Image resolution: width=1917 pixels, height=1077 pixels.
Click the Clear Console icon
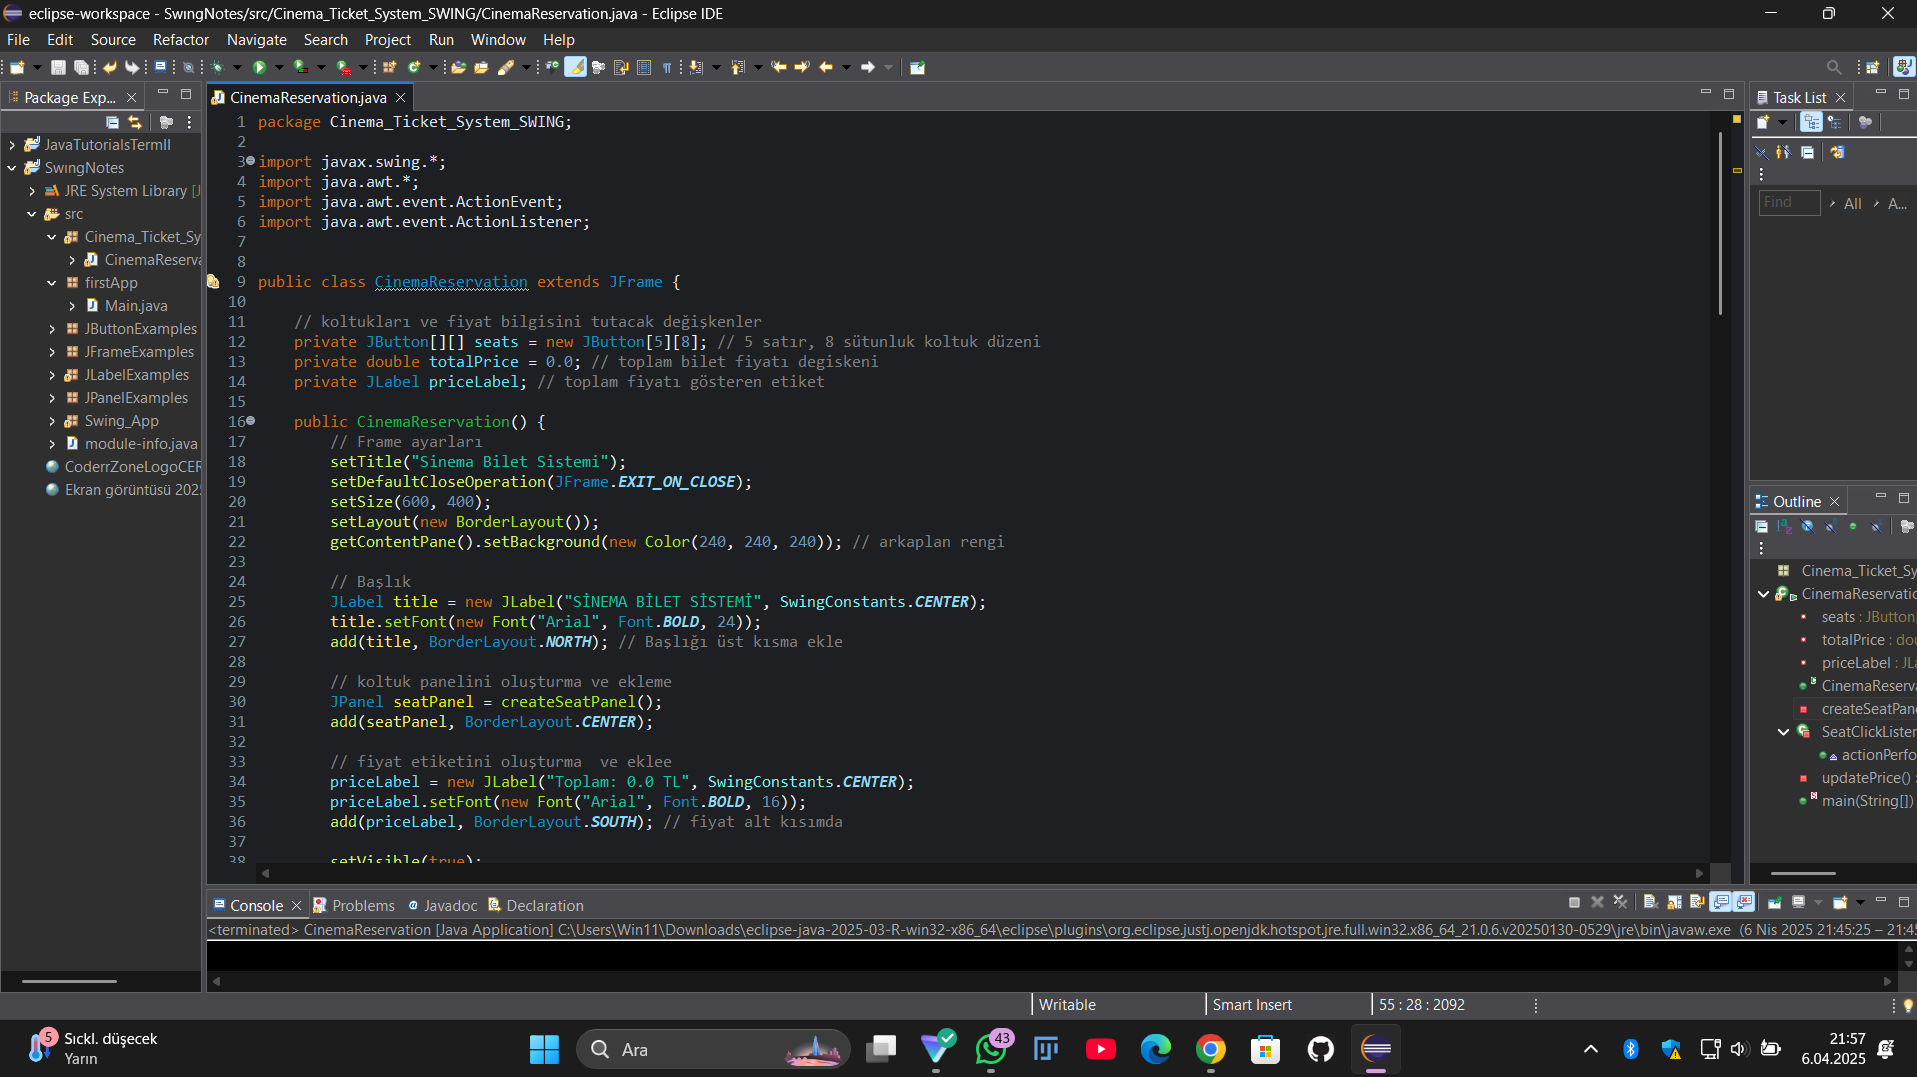(x=1650, y=902)
